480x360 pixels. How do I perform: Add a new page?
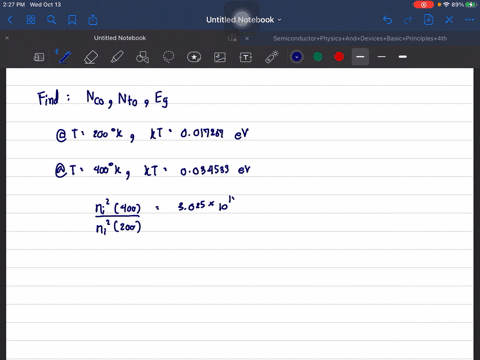(x=429, y=20)
